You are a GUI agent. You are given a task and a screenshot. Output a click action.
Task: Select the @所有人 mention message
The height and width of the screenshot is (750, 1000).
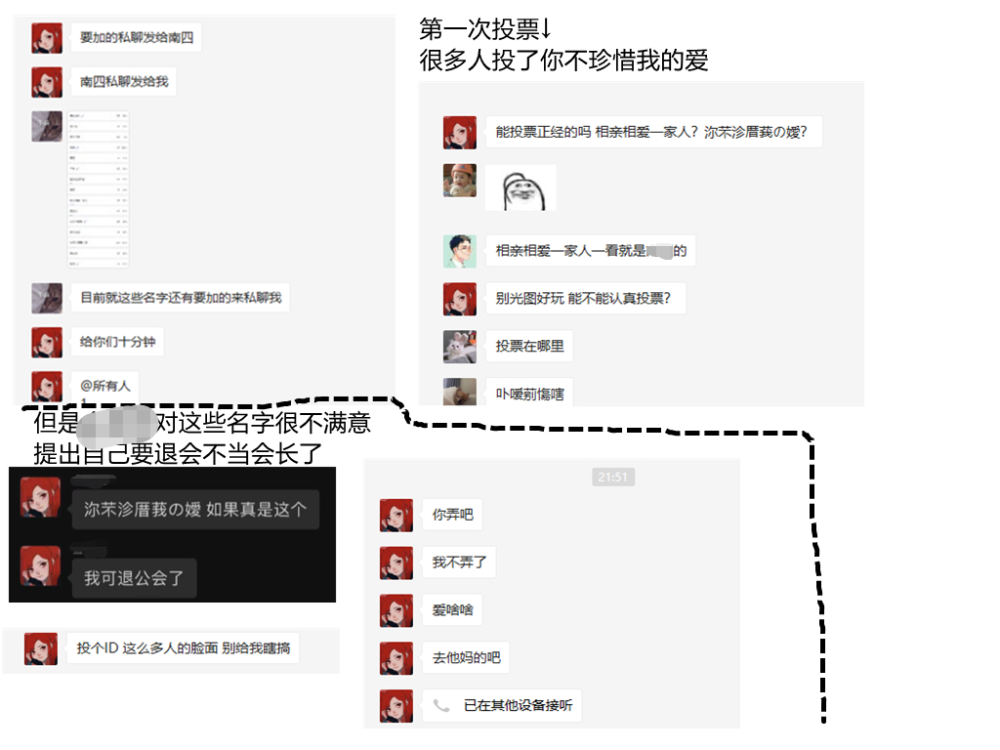pyautogui.click(x=105, y=386)
